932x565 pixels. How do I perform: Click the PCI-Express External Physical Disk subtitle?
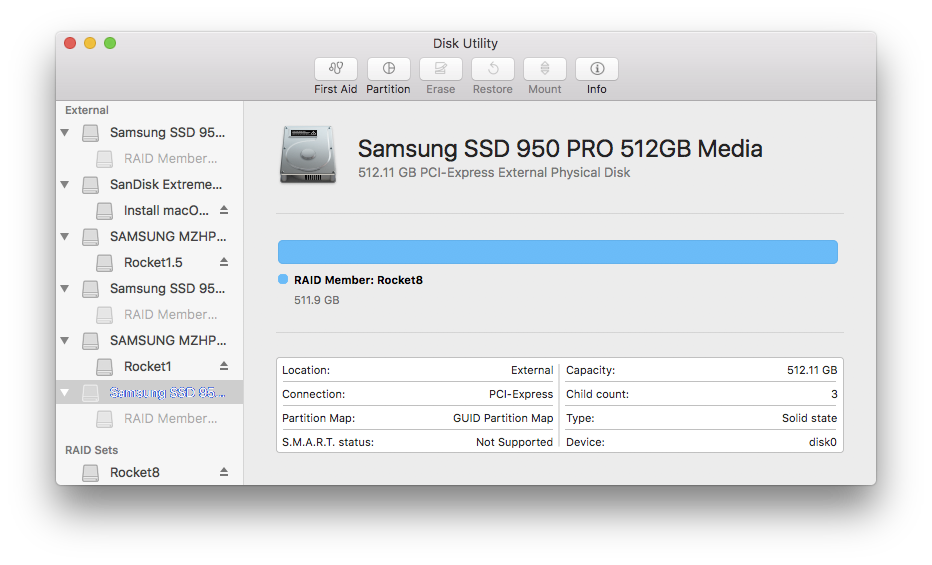point(494,172)
